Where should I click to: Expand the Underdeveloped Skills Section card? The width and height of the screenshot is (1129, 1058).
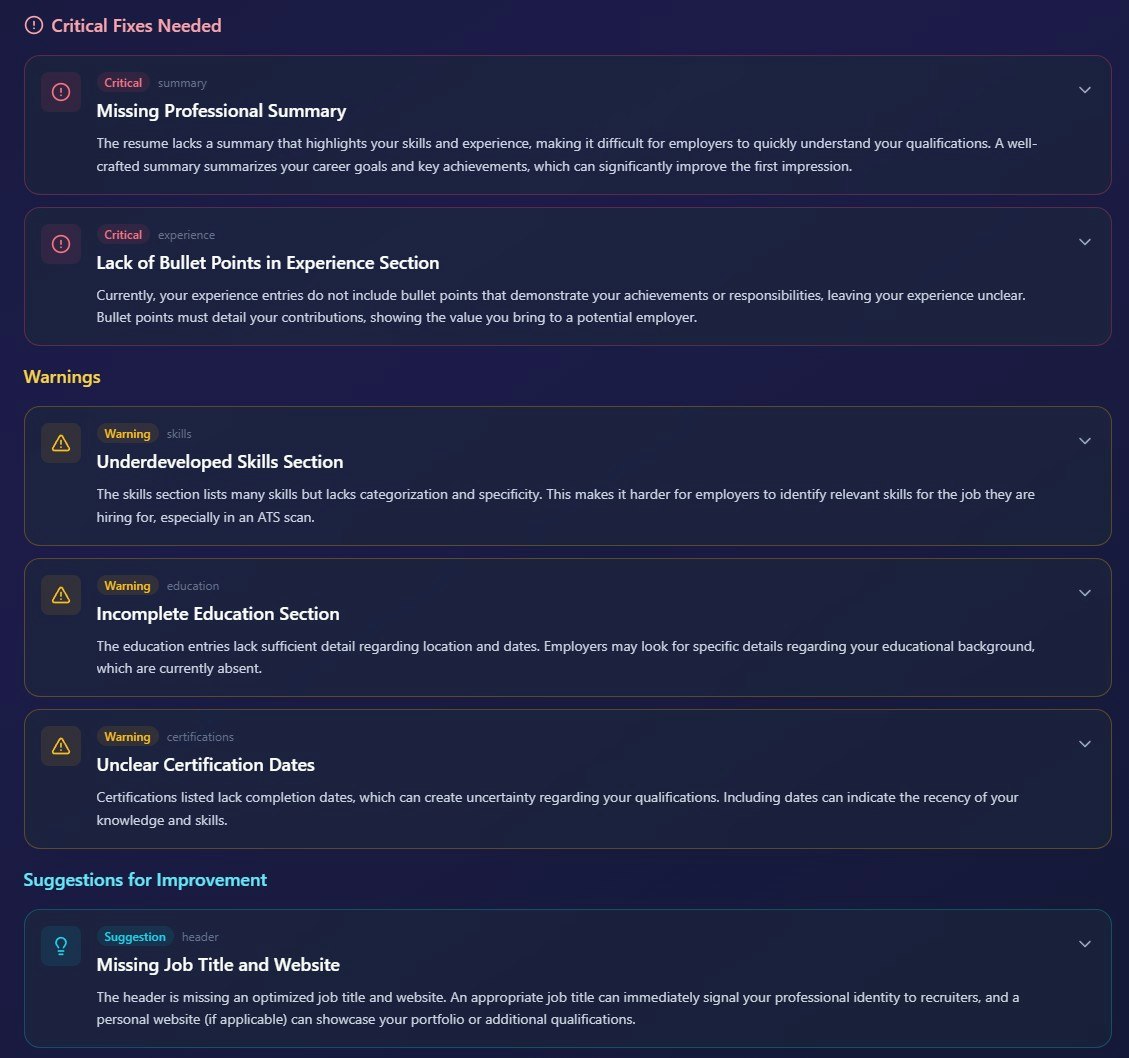1084,440
